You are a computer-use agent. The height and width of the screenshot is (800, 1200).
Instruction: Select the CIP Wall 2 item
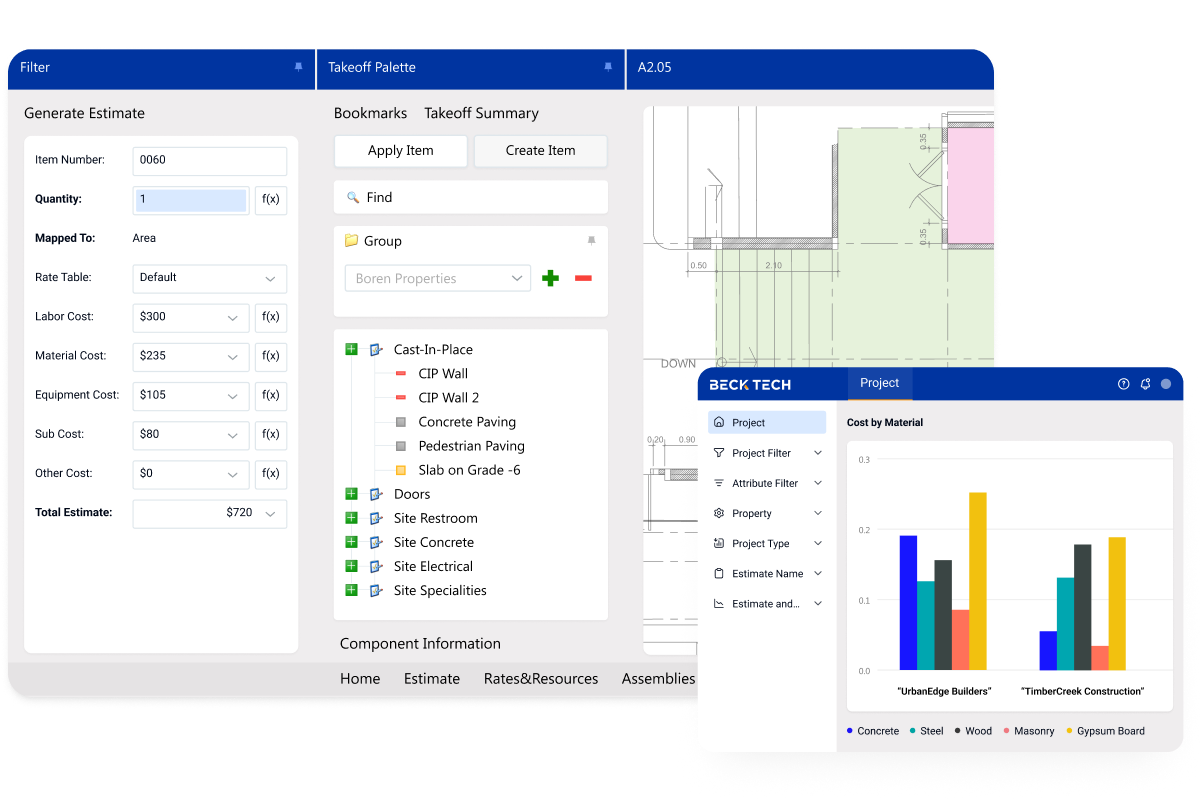coord(449,398)
